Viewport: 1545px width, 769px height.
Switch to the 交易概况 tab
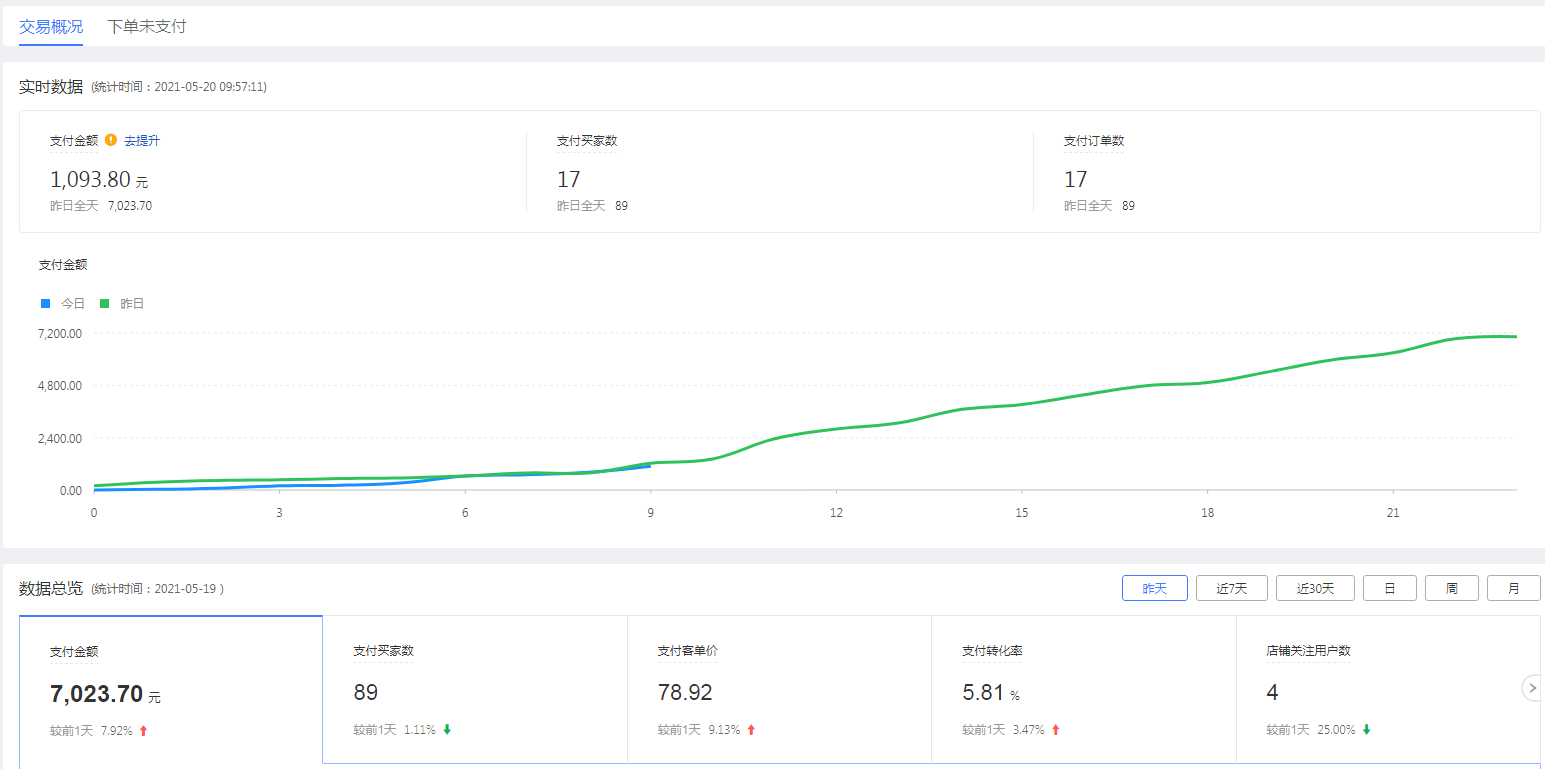coord(51,27)
